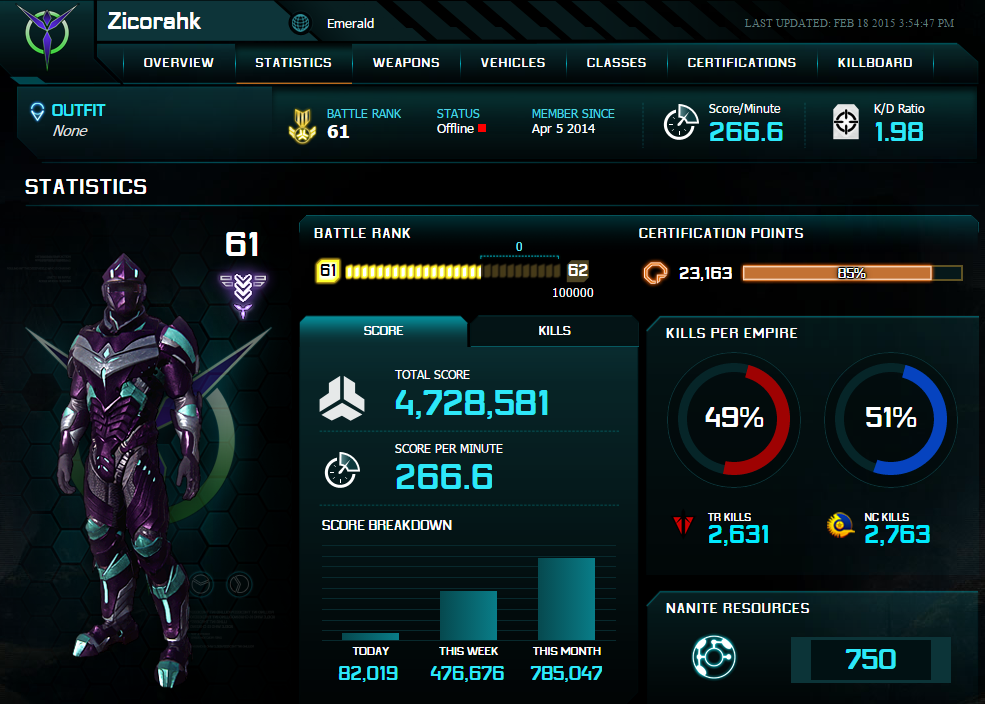Click the Zicorahk character name
Viewport: 985px width, 704px height.
(154, 21)
